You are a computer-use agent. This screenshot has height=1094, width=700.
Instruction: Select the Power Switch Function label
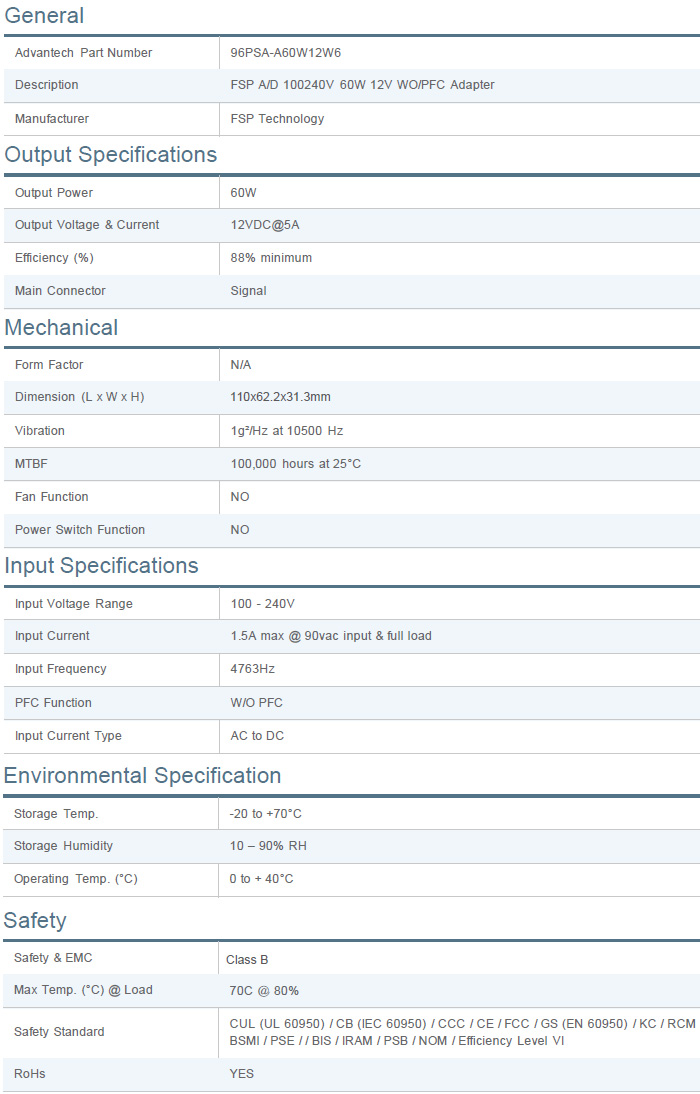click(80, 530)
